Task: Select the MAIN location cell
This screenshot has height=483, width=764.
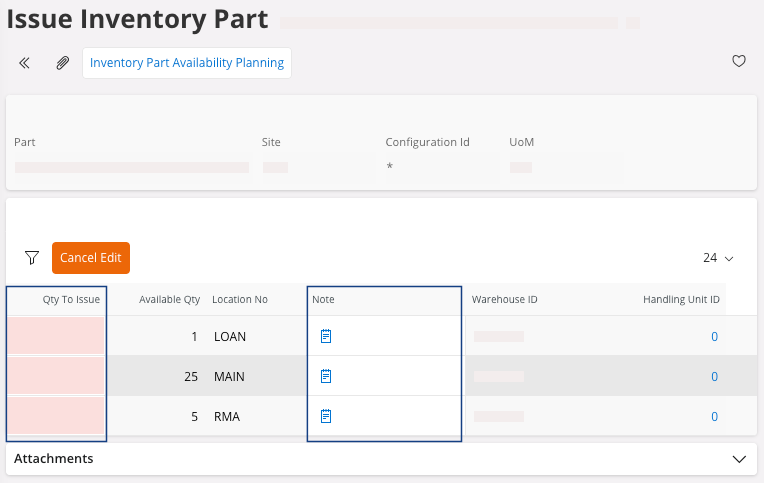Action: pyautogui.click(x=230, y=377)
